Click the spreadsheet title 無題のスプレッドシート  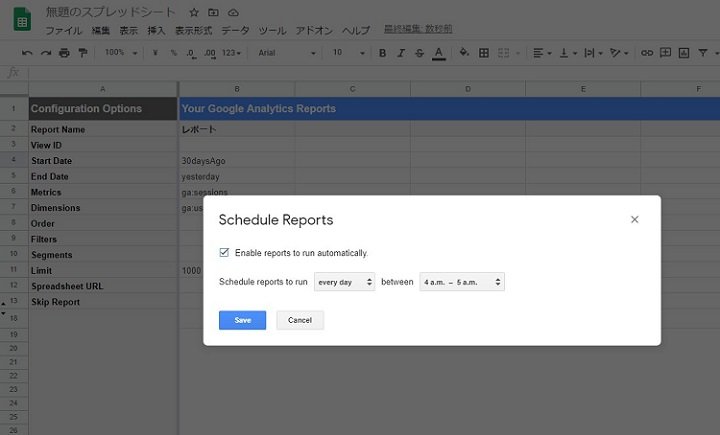coord(110,12)
